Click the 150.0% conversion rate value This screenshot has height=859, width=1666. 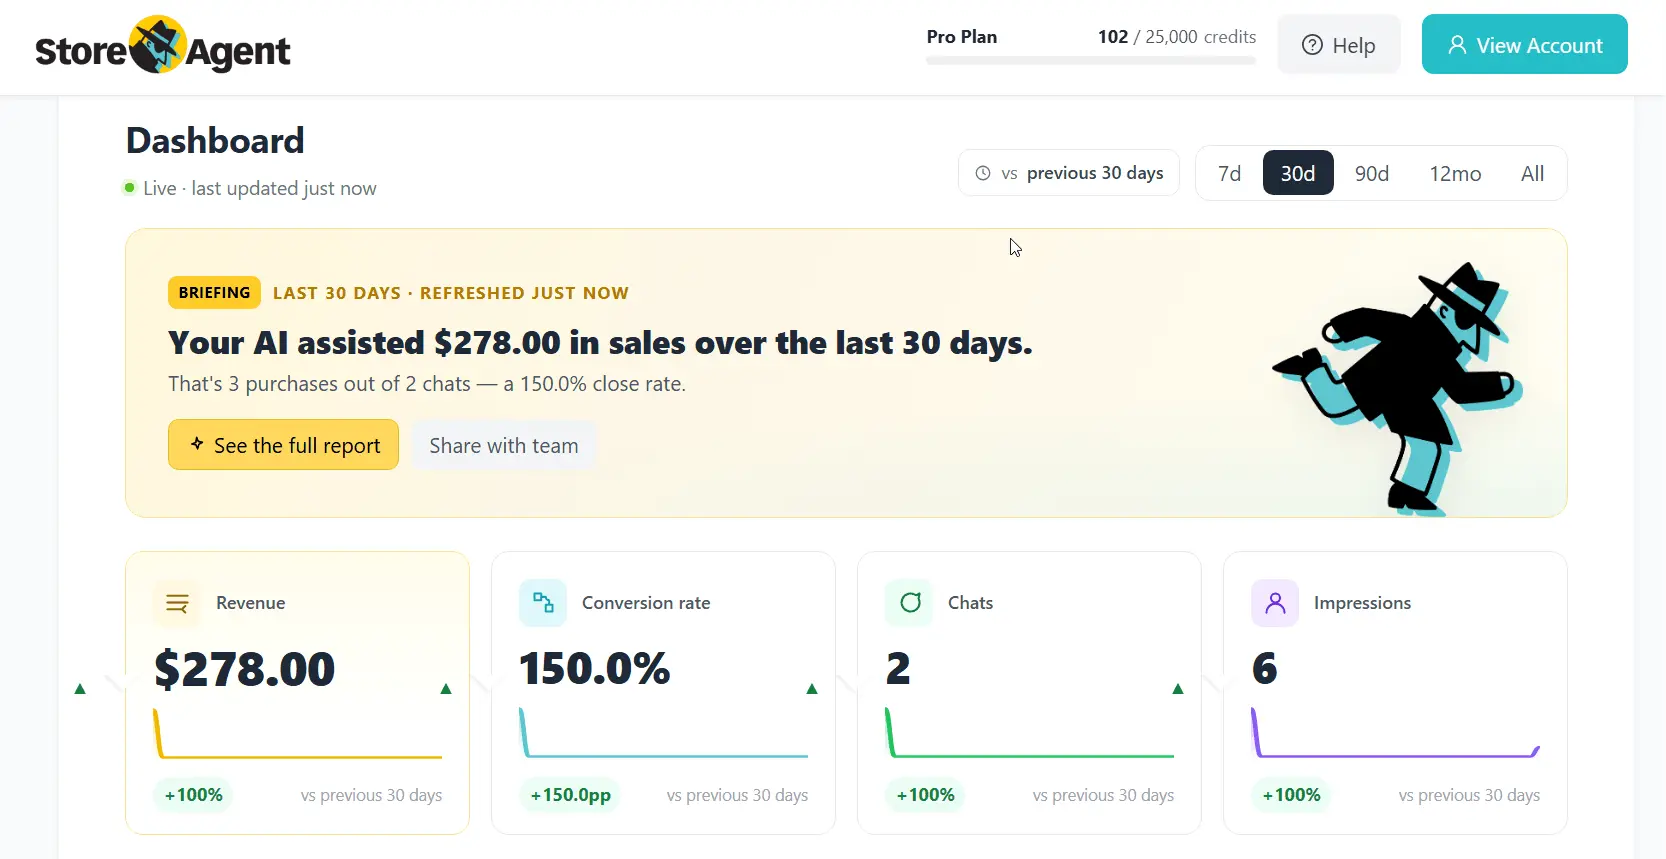(x=595, y=669)
